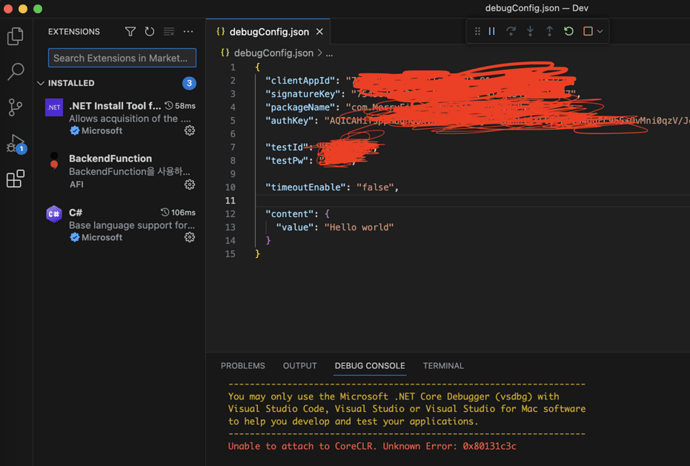Open the Extensions view icon
Image resolution: width=690 pixels, height=466 pixels.
click(15, 179)
